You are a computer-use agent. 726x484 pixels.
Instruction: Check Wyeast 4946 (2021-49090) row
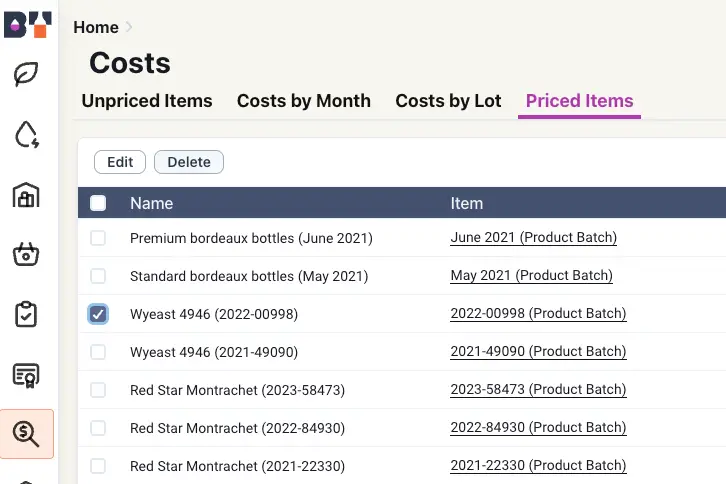(x=98, y=352)
